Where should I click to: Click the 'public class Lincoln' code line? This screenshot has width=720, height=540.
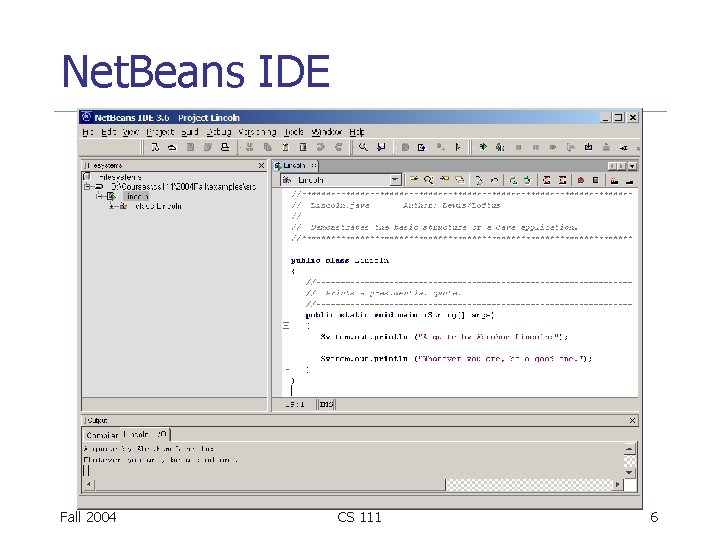pyautogui.click(x=340, y=261)
